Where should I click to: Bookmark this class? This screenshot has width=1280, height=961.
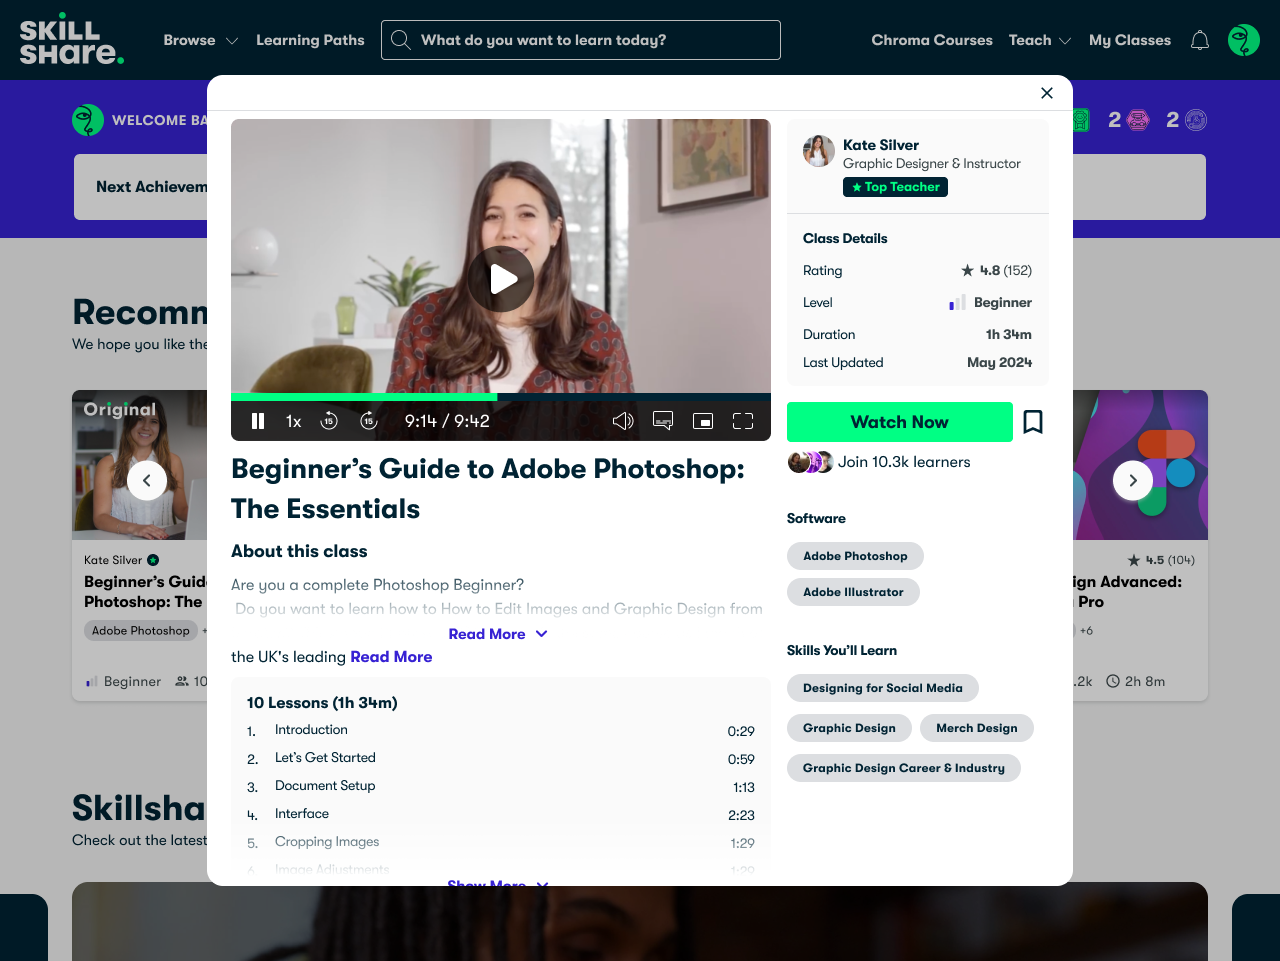1033,422
